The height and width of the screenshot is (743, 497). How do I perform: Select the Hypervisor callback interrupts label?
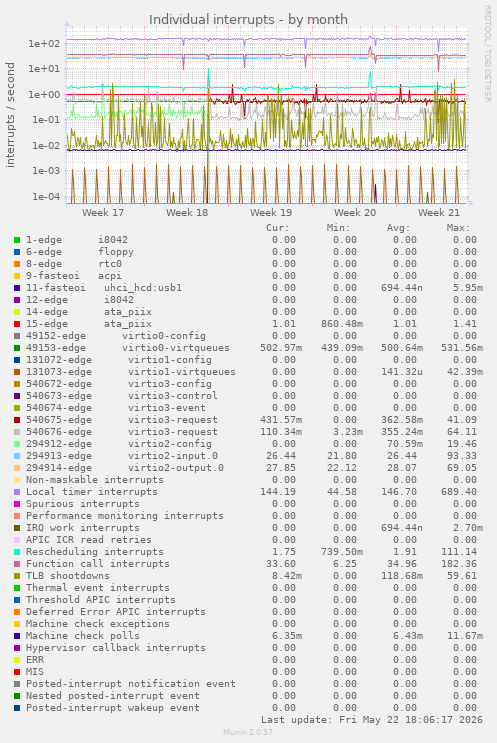[116, 648]
